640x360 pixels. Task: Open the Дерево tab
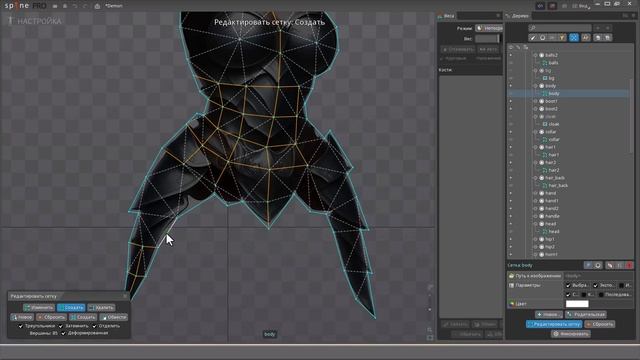click(518, 16)
